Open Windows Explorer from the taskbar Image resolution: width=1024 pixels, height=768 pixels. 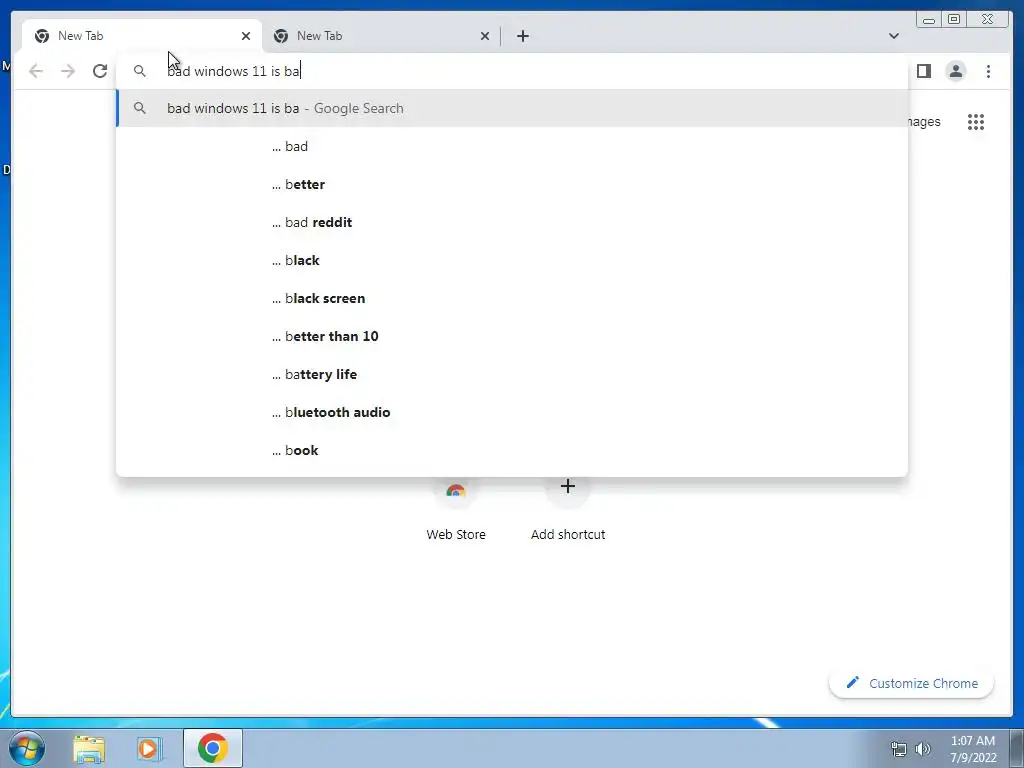pos(89,749)
